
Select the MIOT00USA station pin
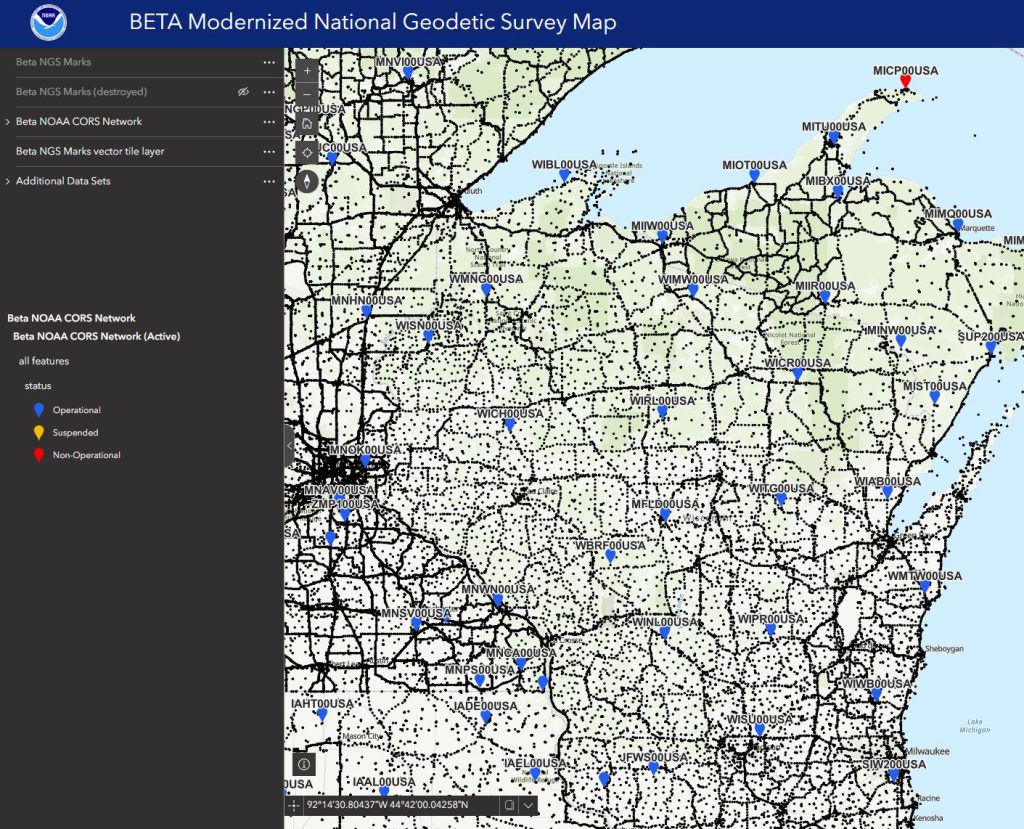(754, 176)
